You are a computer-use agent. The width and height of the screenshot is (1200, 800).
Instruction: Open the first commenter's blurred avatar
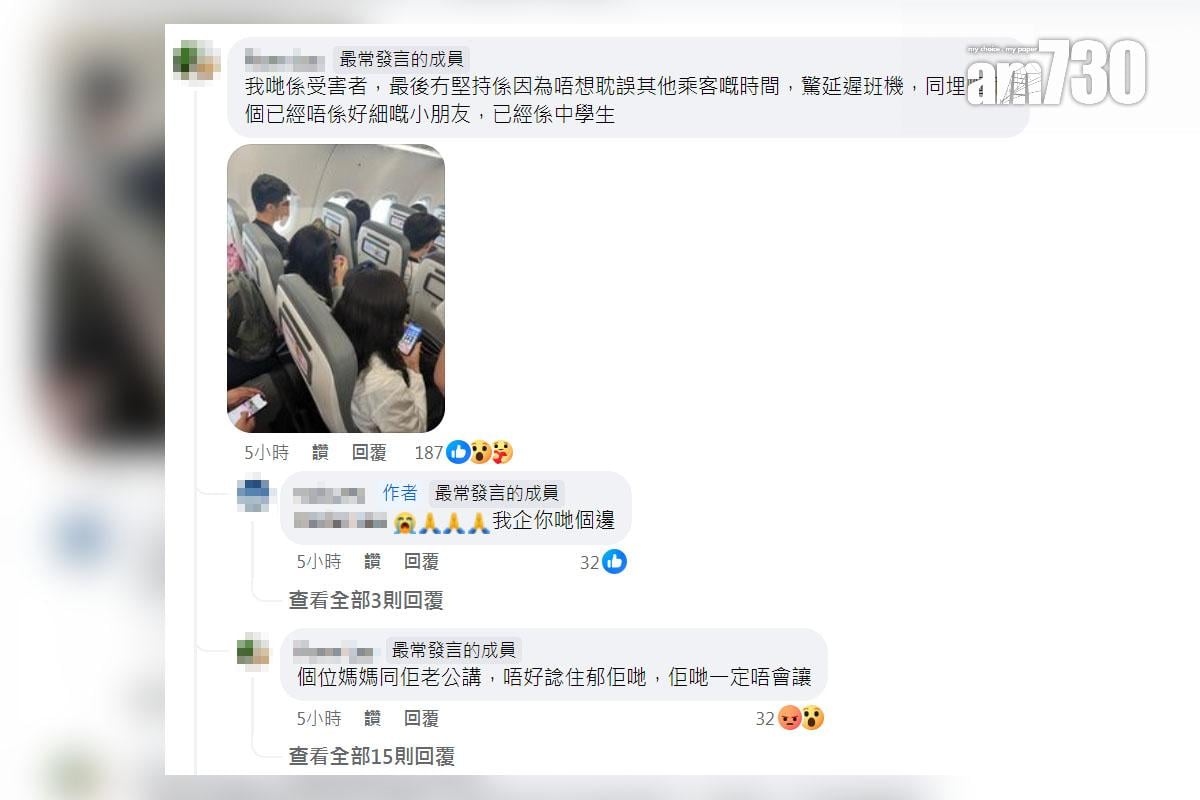pos(196,59)
